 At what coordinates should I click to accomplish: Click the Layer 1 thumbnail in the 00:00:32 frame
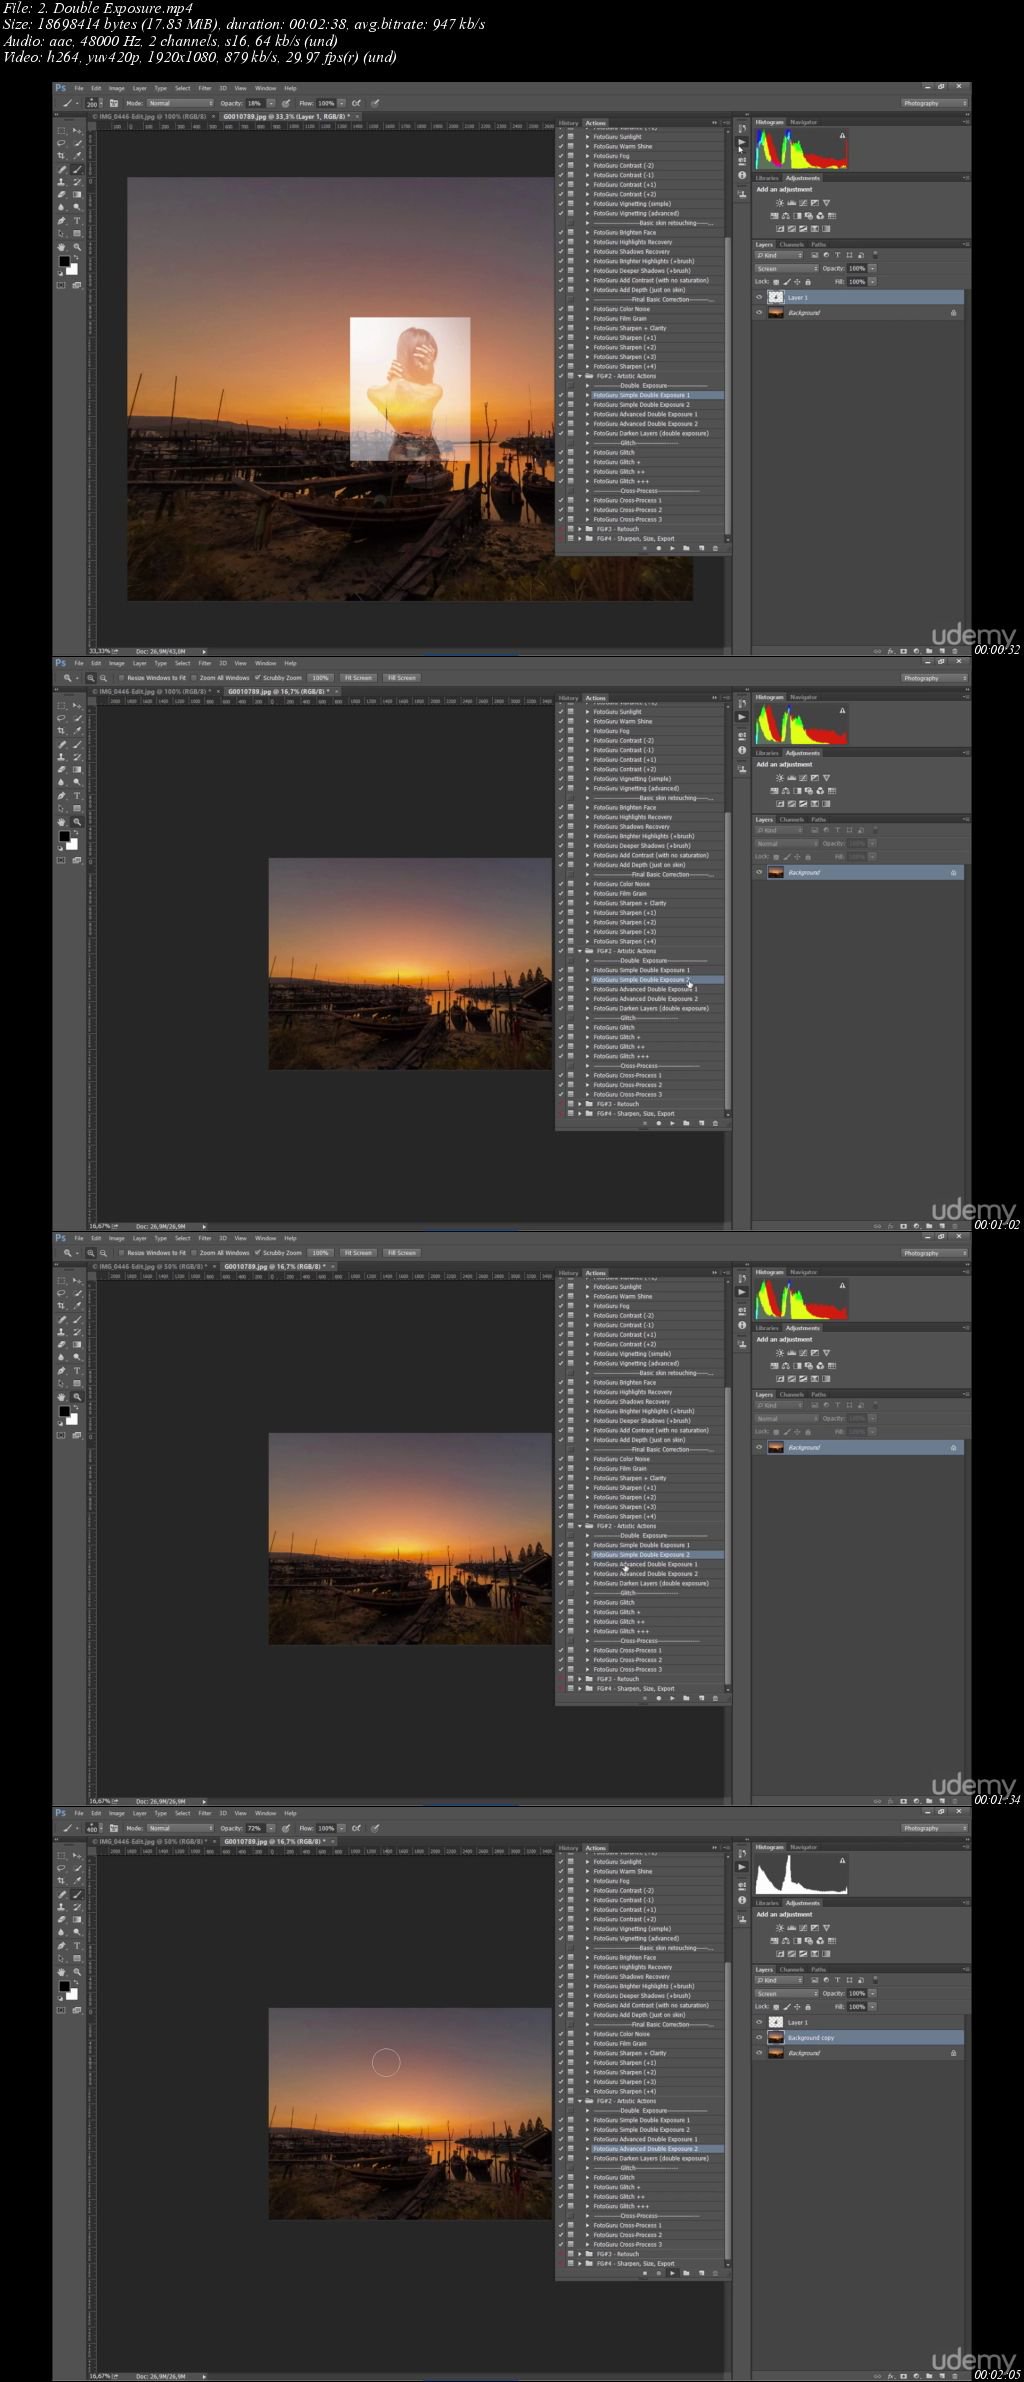tap(775, 297)
